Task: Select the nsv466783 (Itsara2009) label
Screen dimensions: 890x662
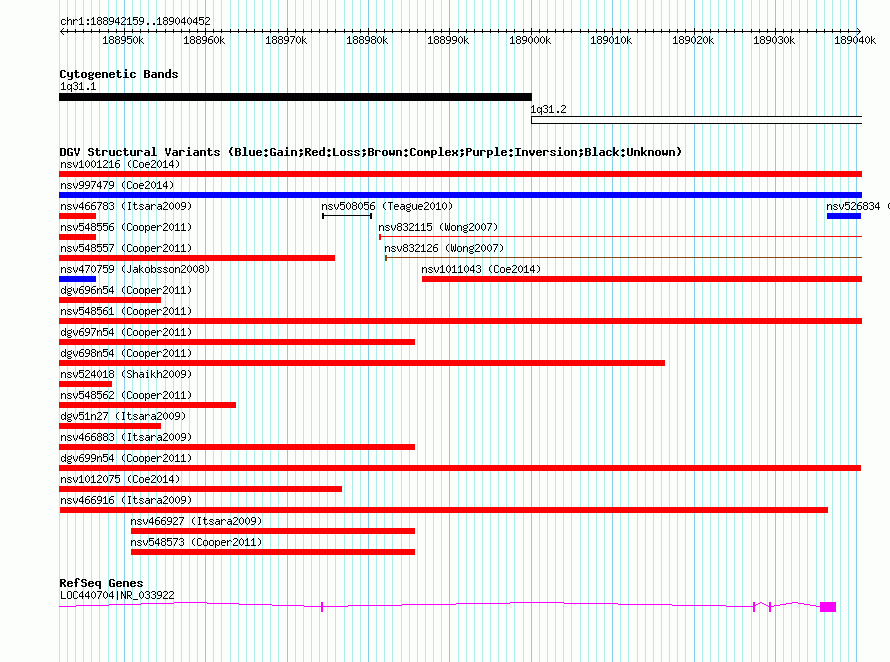Action: point(126,207)
